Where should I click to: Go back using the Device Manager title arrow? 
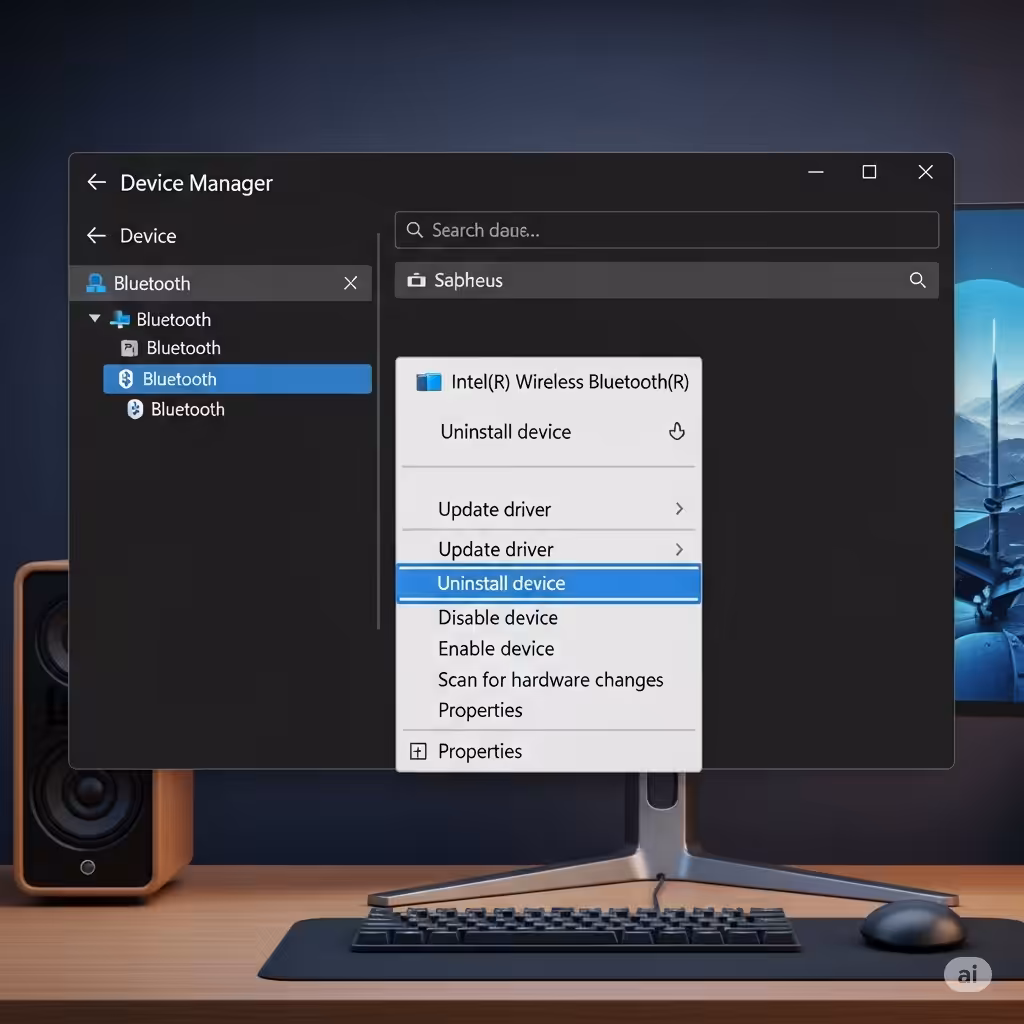click(97, 182)
